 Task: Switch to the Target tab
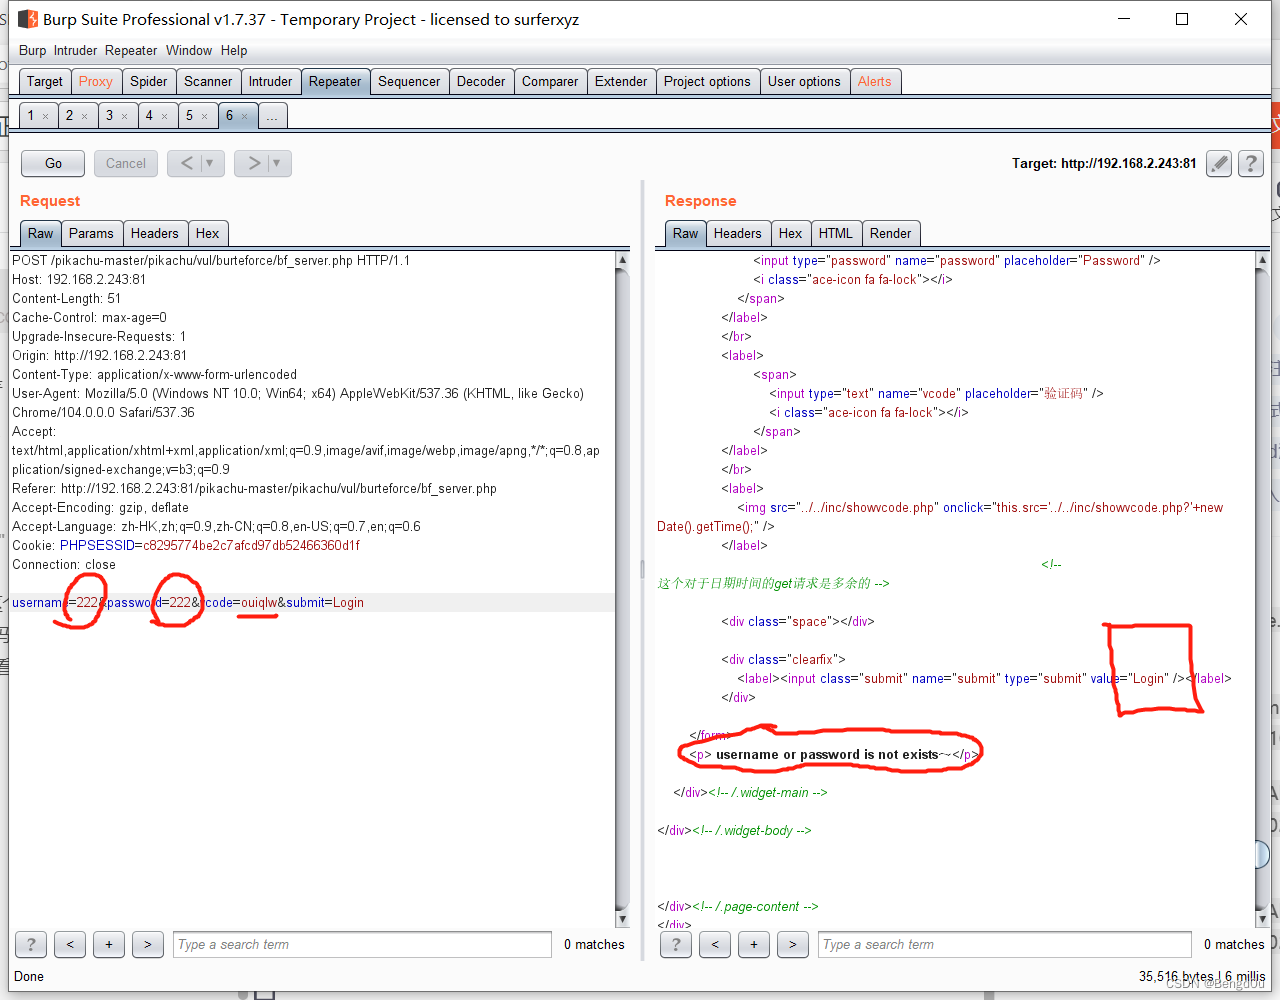(x=45, y=81)
